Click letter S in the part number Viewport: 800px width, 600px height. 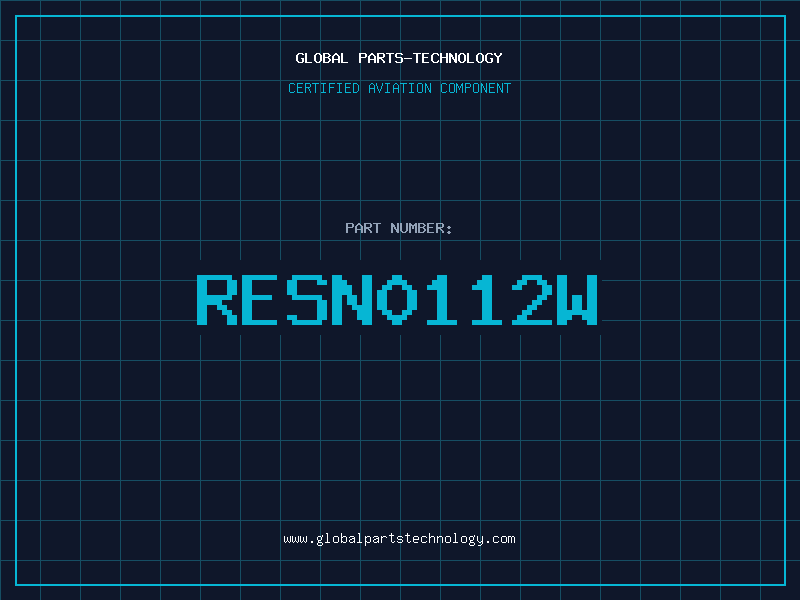point(308,299)
